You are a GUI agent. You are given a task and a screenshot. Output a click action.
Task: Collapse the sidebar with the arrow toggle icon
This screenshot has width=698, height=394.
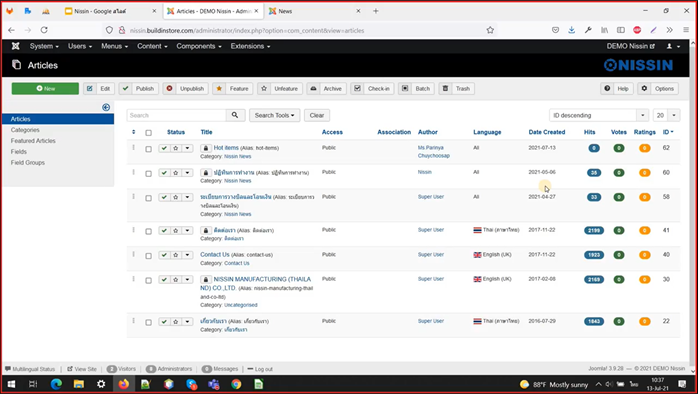point(106,107)
